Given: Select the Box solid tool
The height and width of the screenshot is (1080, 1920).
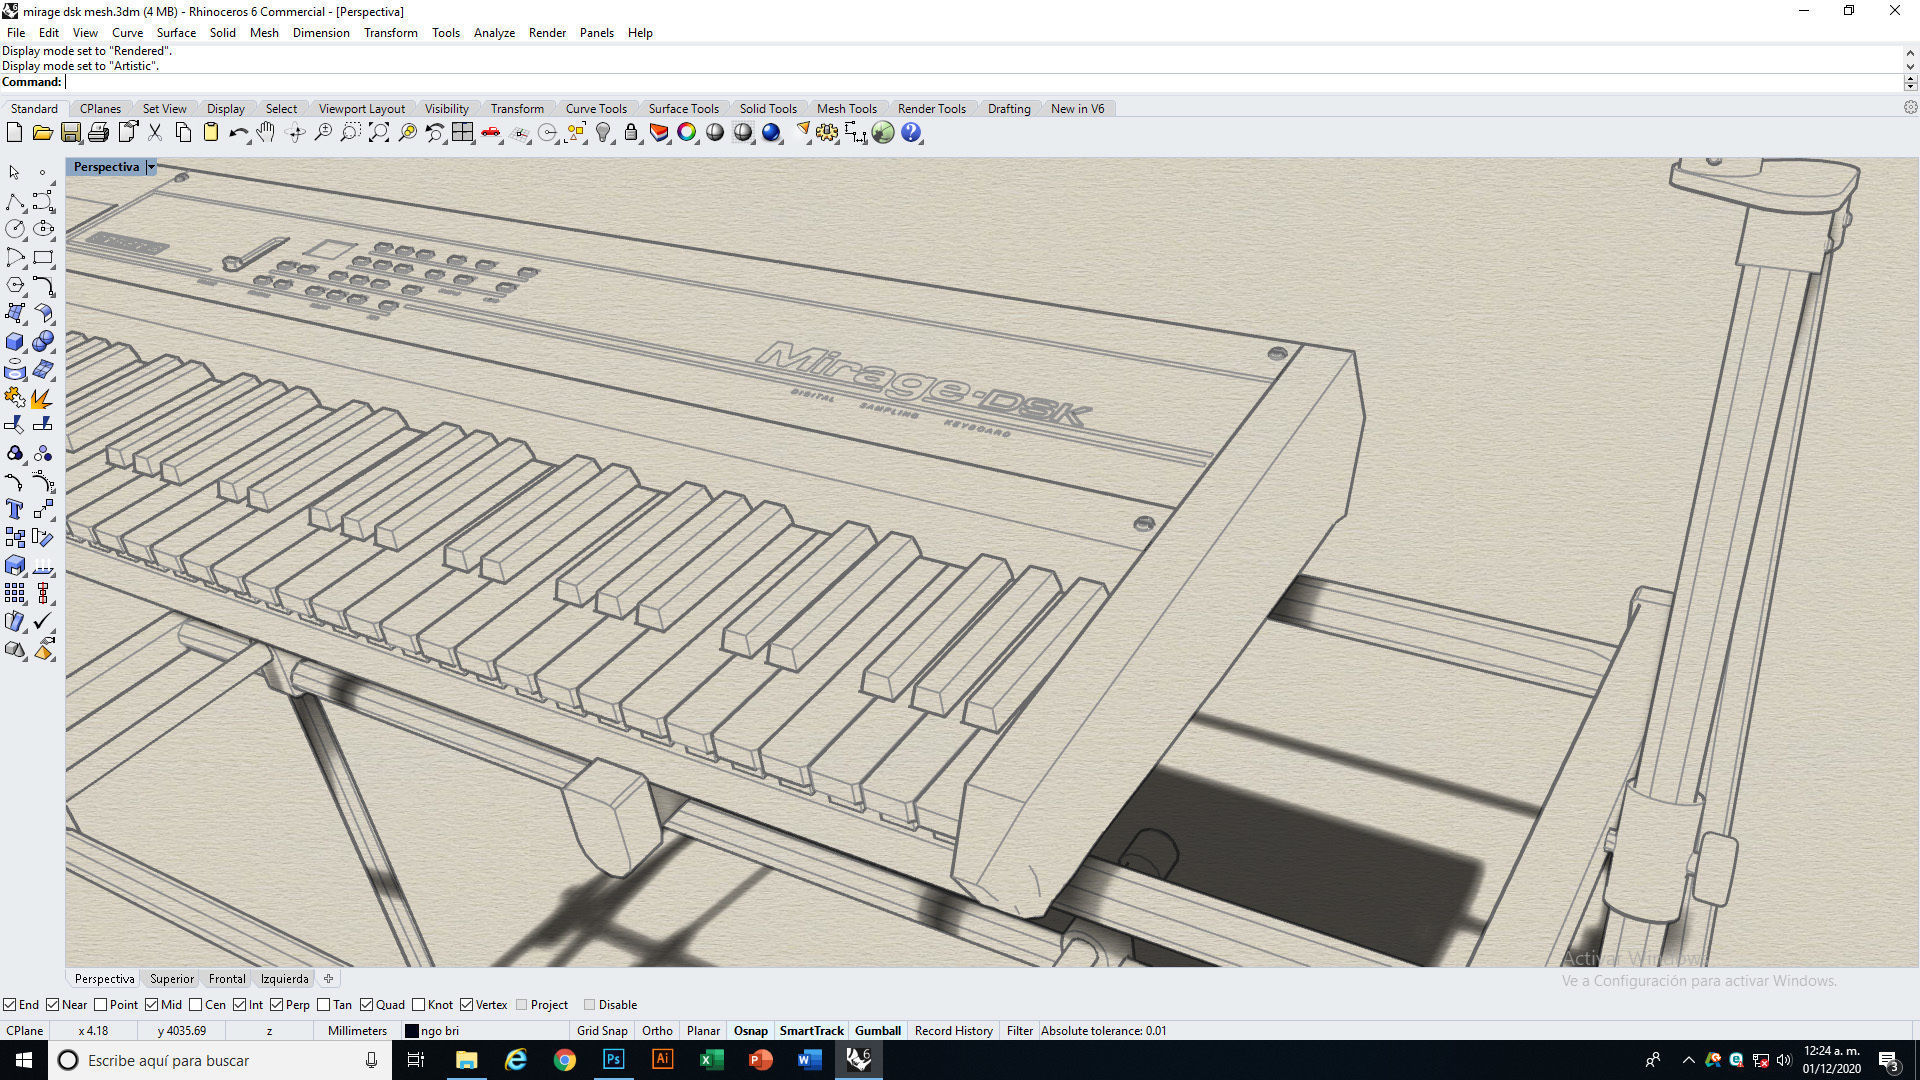Looking at the screenshot, I should [x=14, y=342].
